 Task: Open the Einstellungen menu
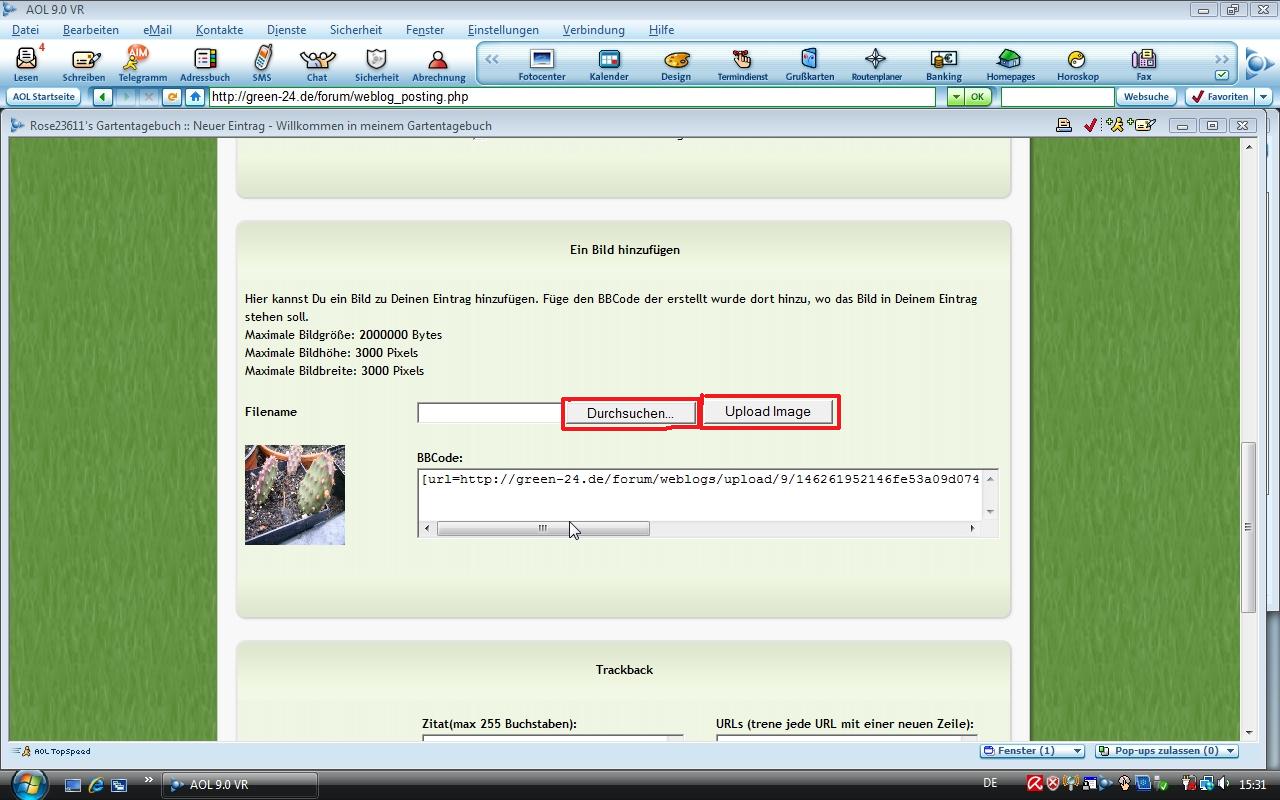(x=503, y=30)
